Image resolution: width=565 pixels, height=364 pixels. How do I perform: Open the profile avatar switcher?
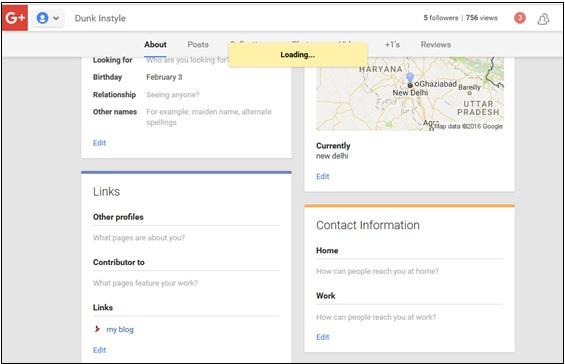[x=43, y=18]
